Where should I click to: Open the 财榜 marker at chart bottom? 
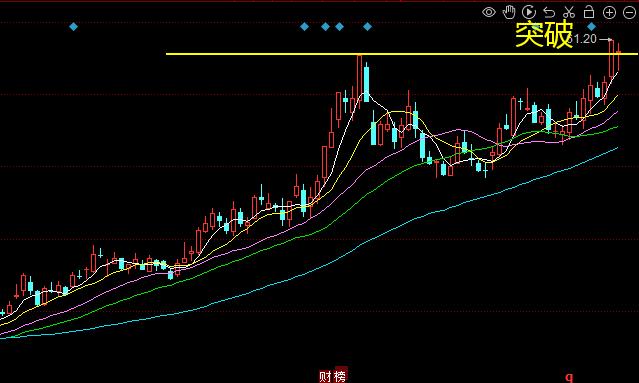[333, 376]
